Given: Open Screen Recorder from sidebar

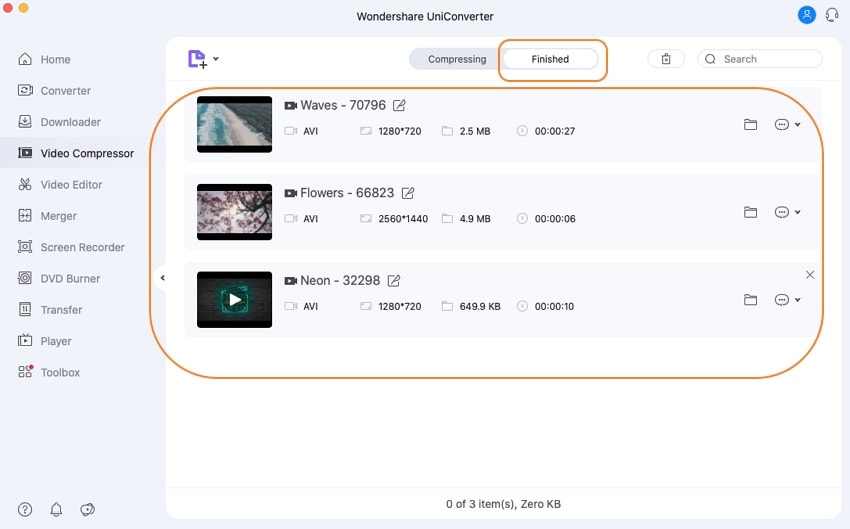Looking at the screenshot, I should point(71,247).
